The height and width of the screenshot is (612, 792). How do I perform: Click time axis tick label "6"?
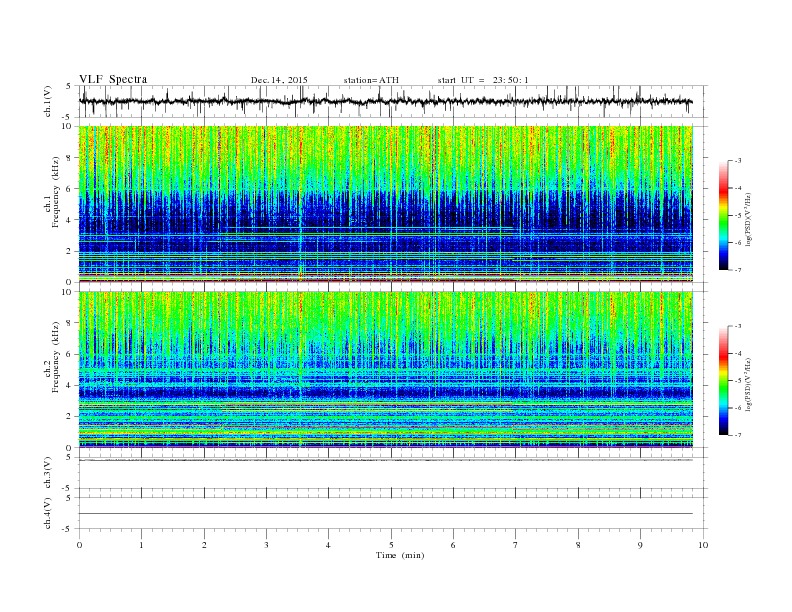453,545
